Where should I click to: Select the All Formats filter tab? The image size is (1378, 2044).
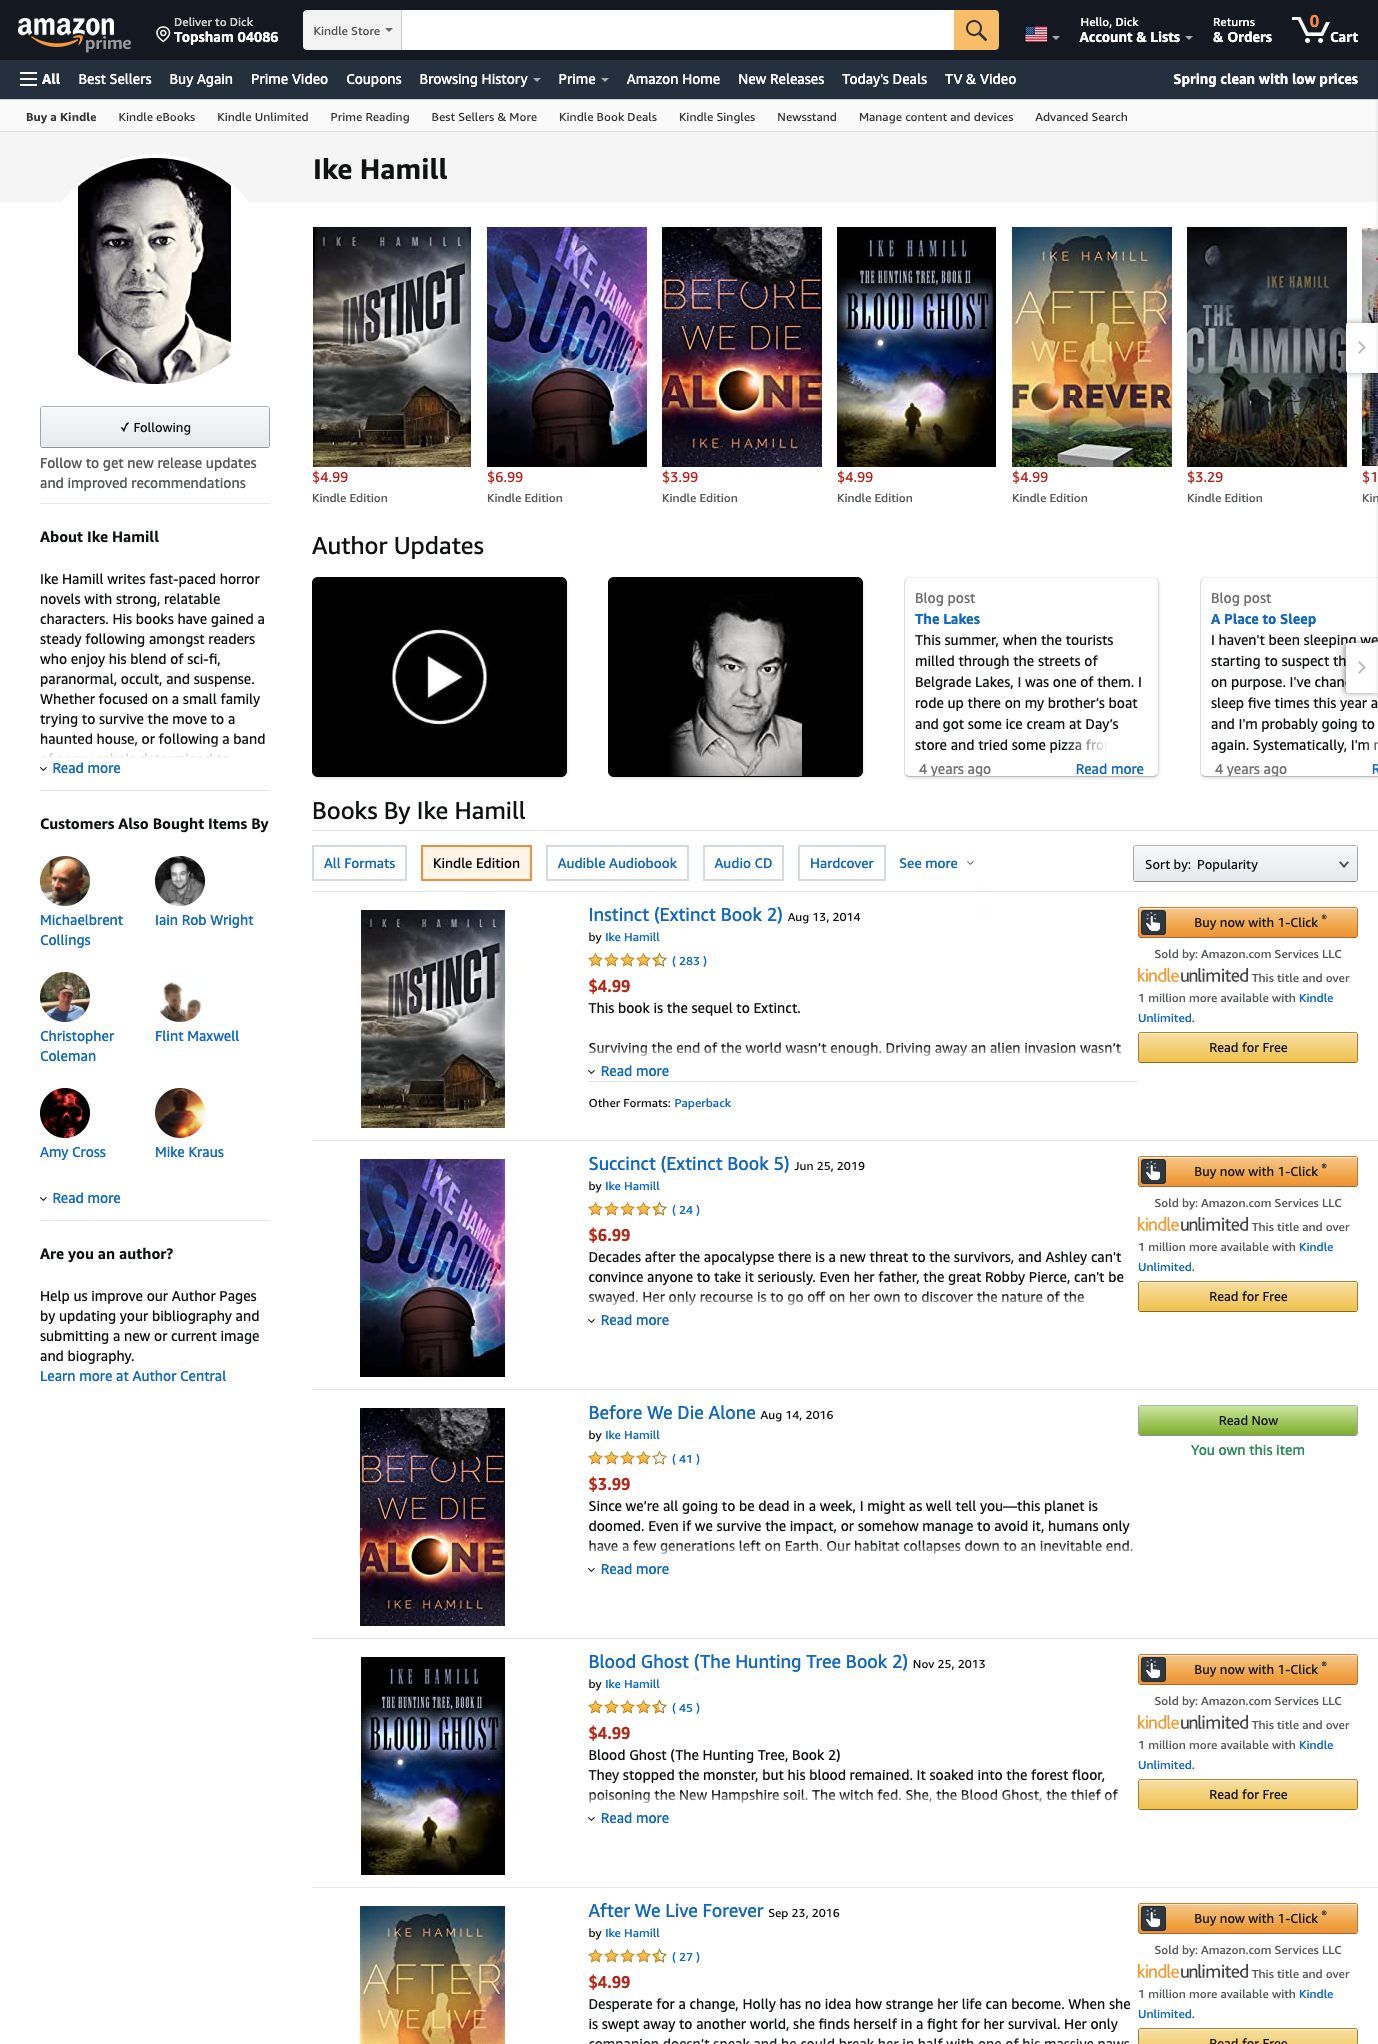coord(359,863)
